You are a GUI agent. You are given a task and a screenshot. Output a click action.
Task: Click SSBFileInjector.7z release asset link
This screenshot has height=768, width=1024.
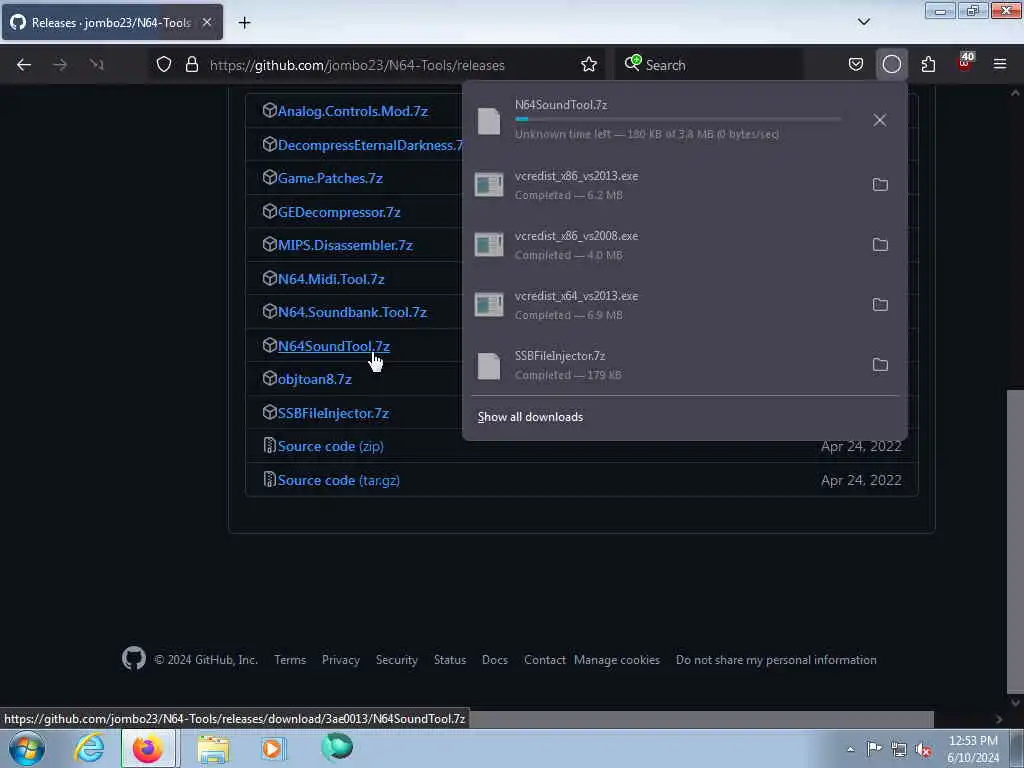333,413
